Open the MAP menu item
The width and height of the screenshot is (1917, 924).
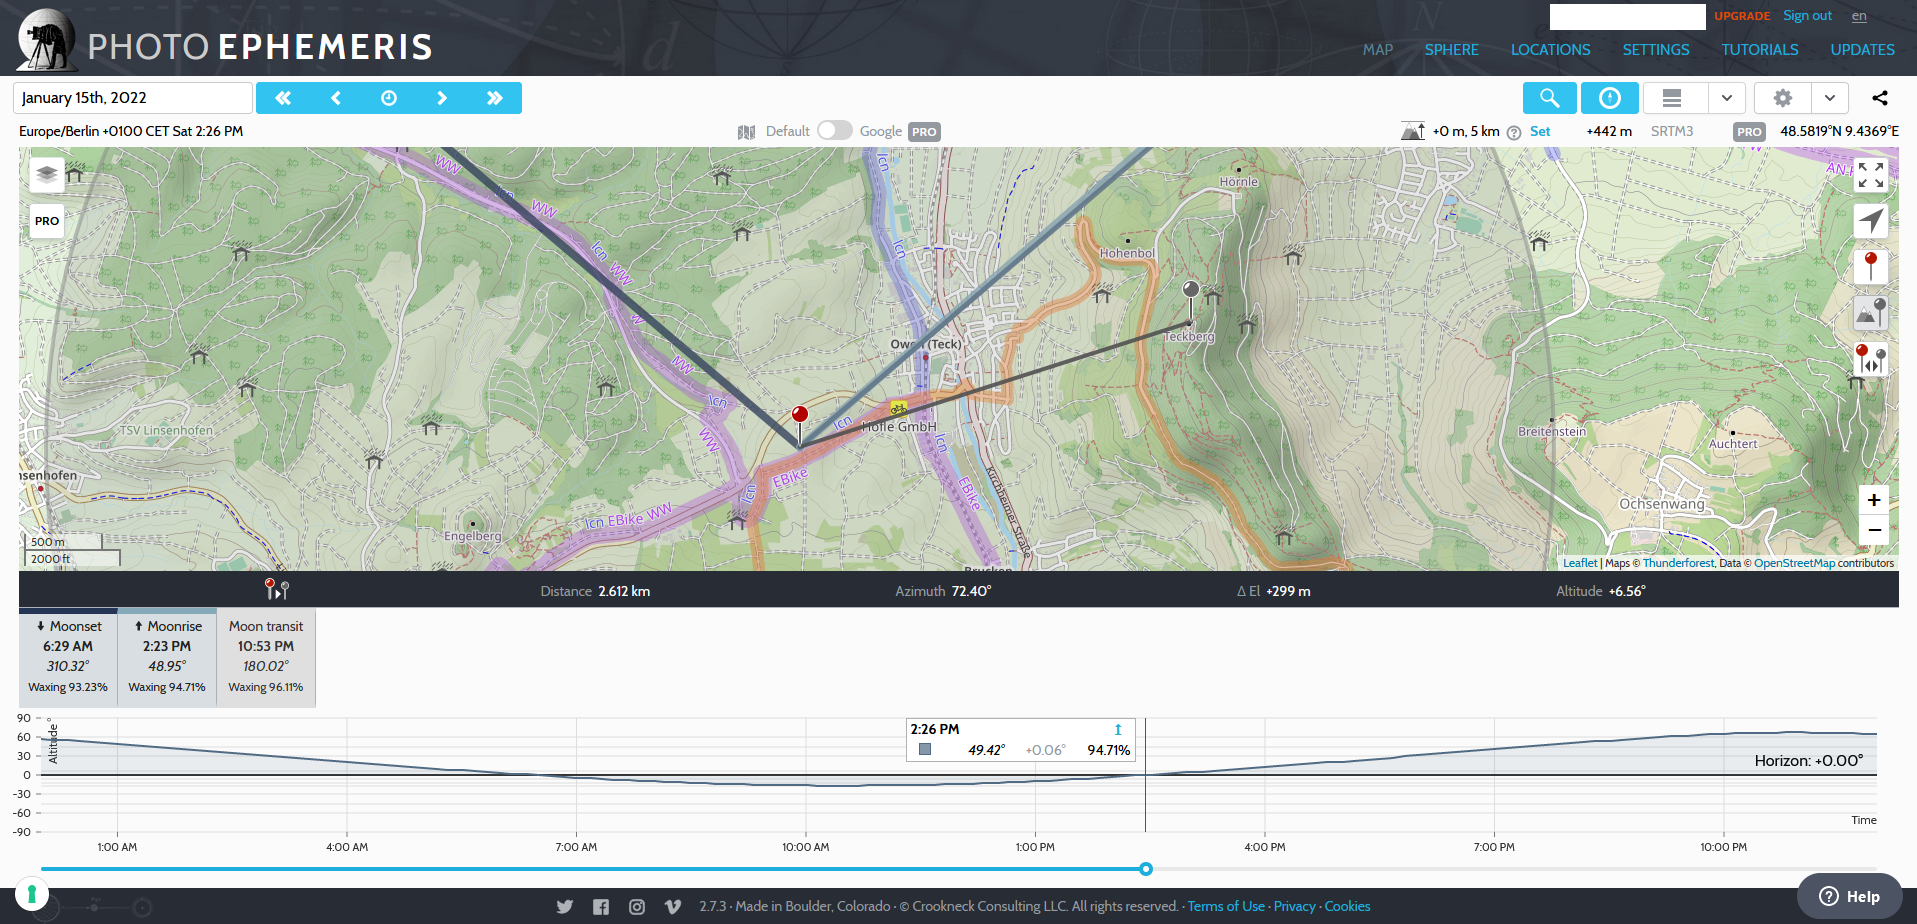pyautogui.click(x=1378, y=49)
